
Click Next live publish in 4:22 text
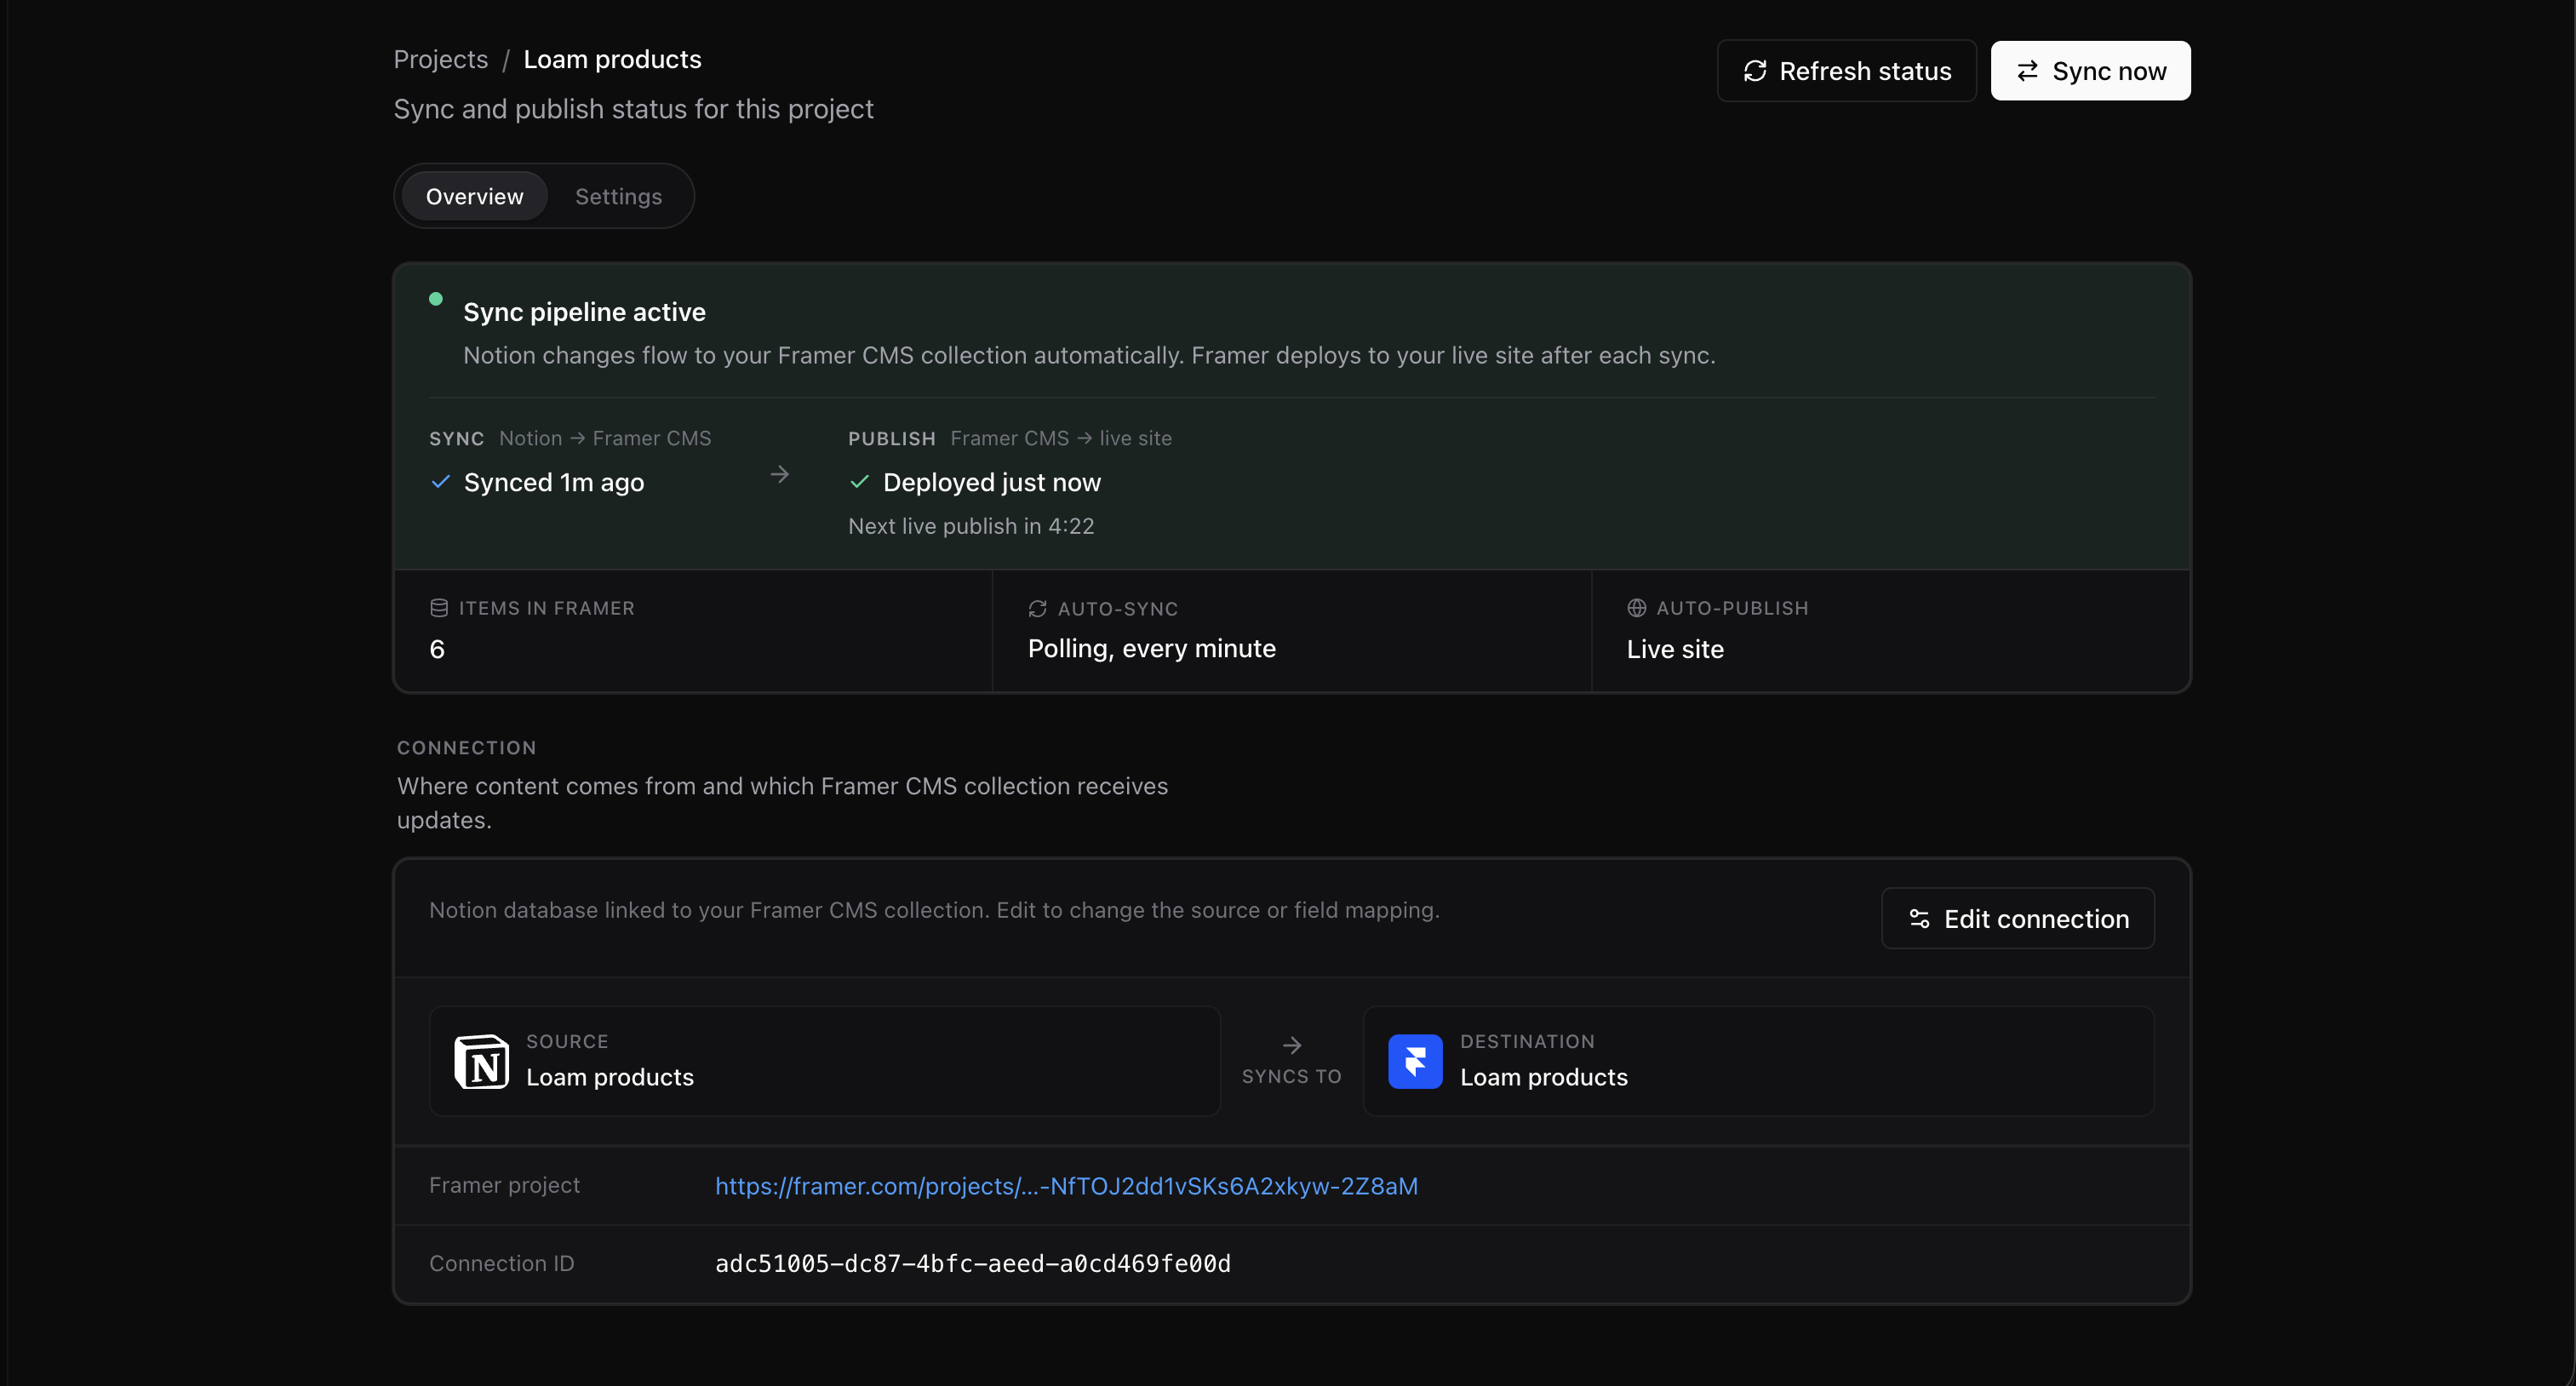971,526
